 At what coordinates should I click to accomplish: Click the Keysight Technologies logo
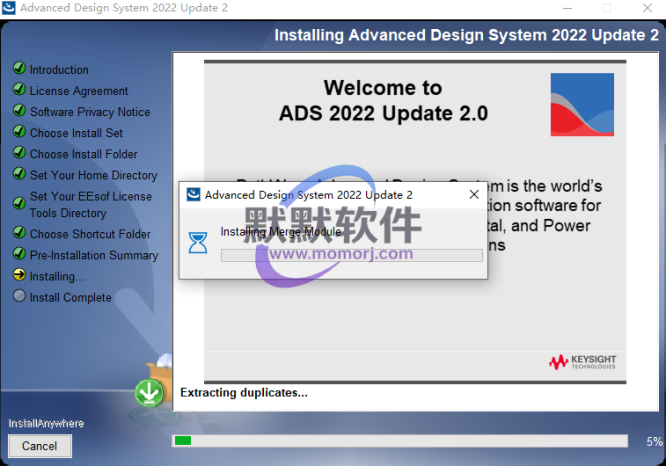pyautogui.click(x=582, y=362)
